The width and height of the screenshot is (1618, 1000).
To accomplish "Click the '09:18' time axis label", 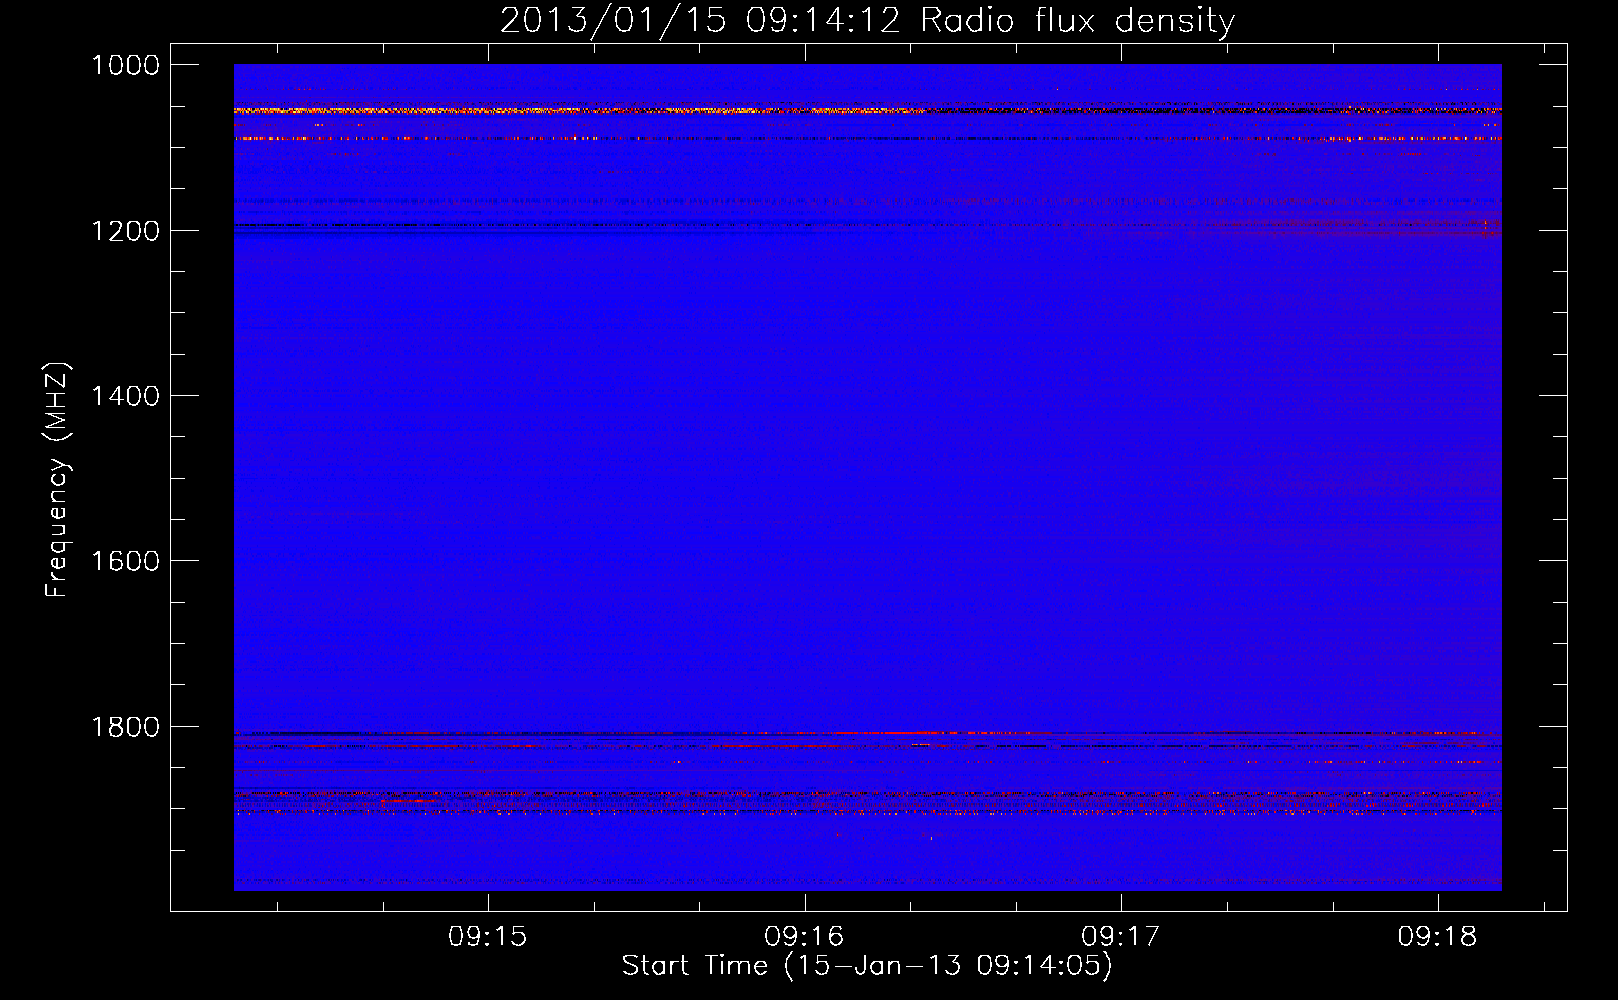I will (1437, 936).
